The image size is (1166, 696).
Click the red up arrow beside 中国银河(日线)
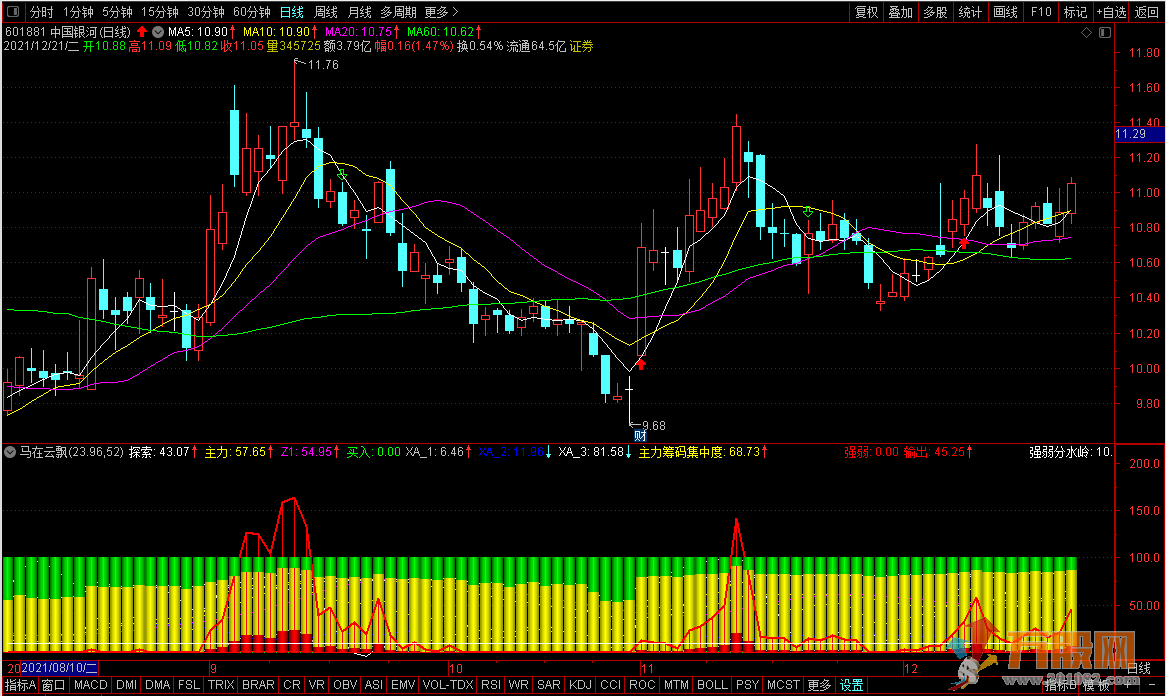coord(142,32)
